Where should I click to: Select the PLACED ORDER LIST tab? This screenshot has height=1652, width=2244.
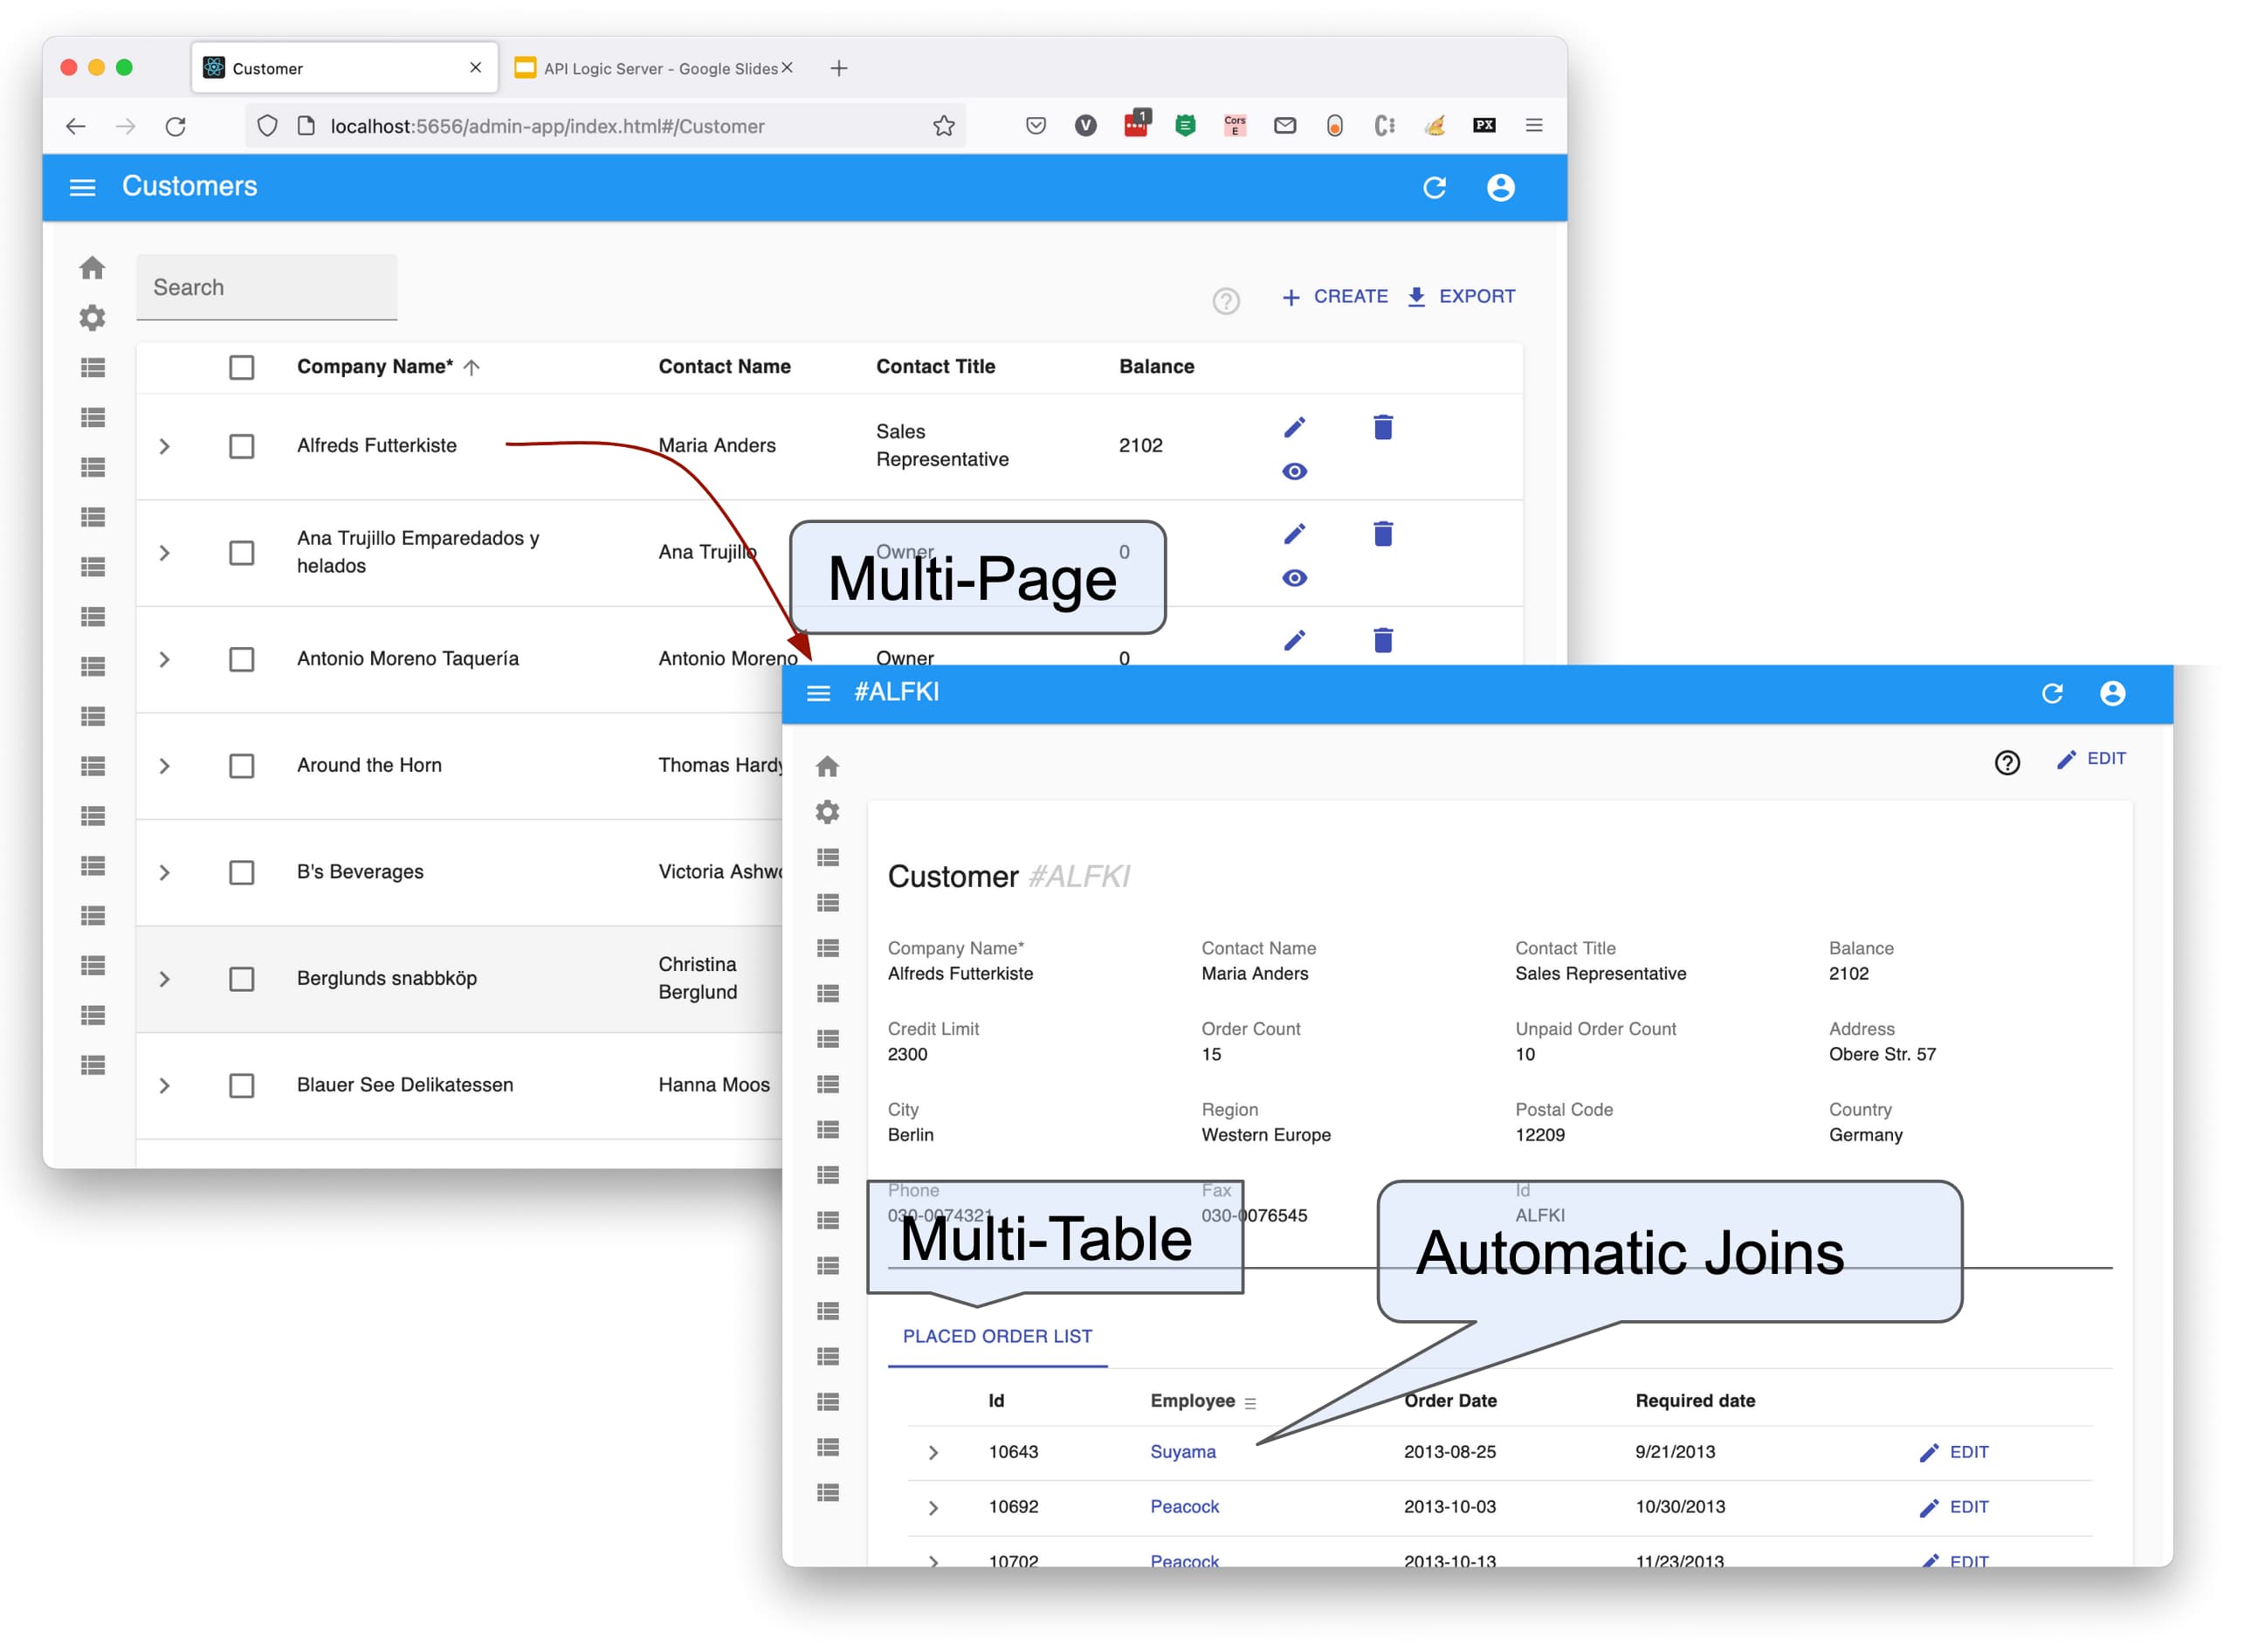(x=997, y=1337)
